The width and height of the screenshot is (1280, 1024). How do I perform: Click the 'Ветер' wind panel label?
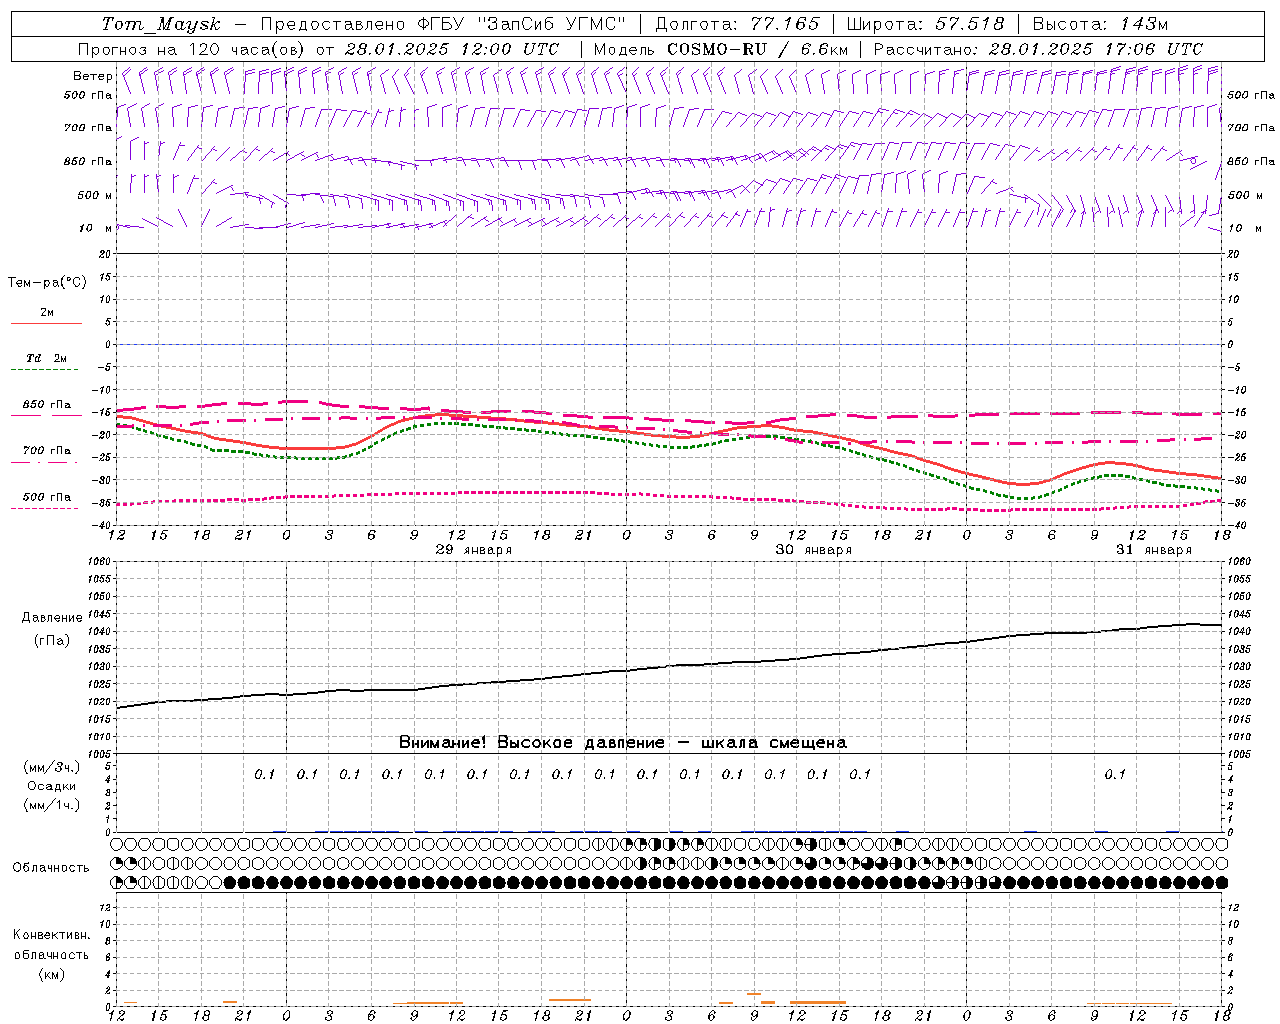coord(92,76)
